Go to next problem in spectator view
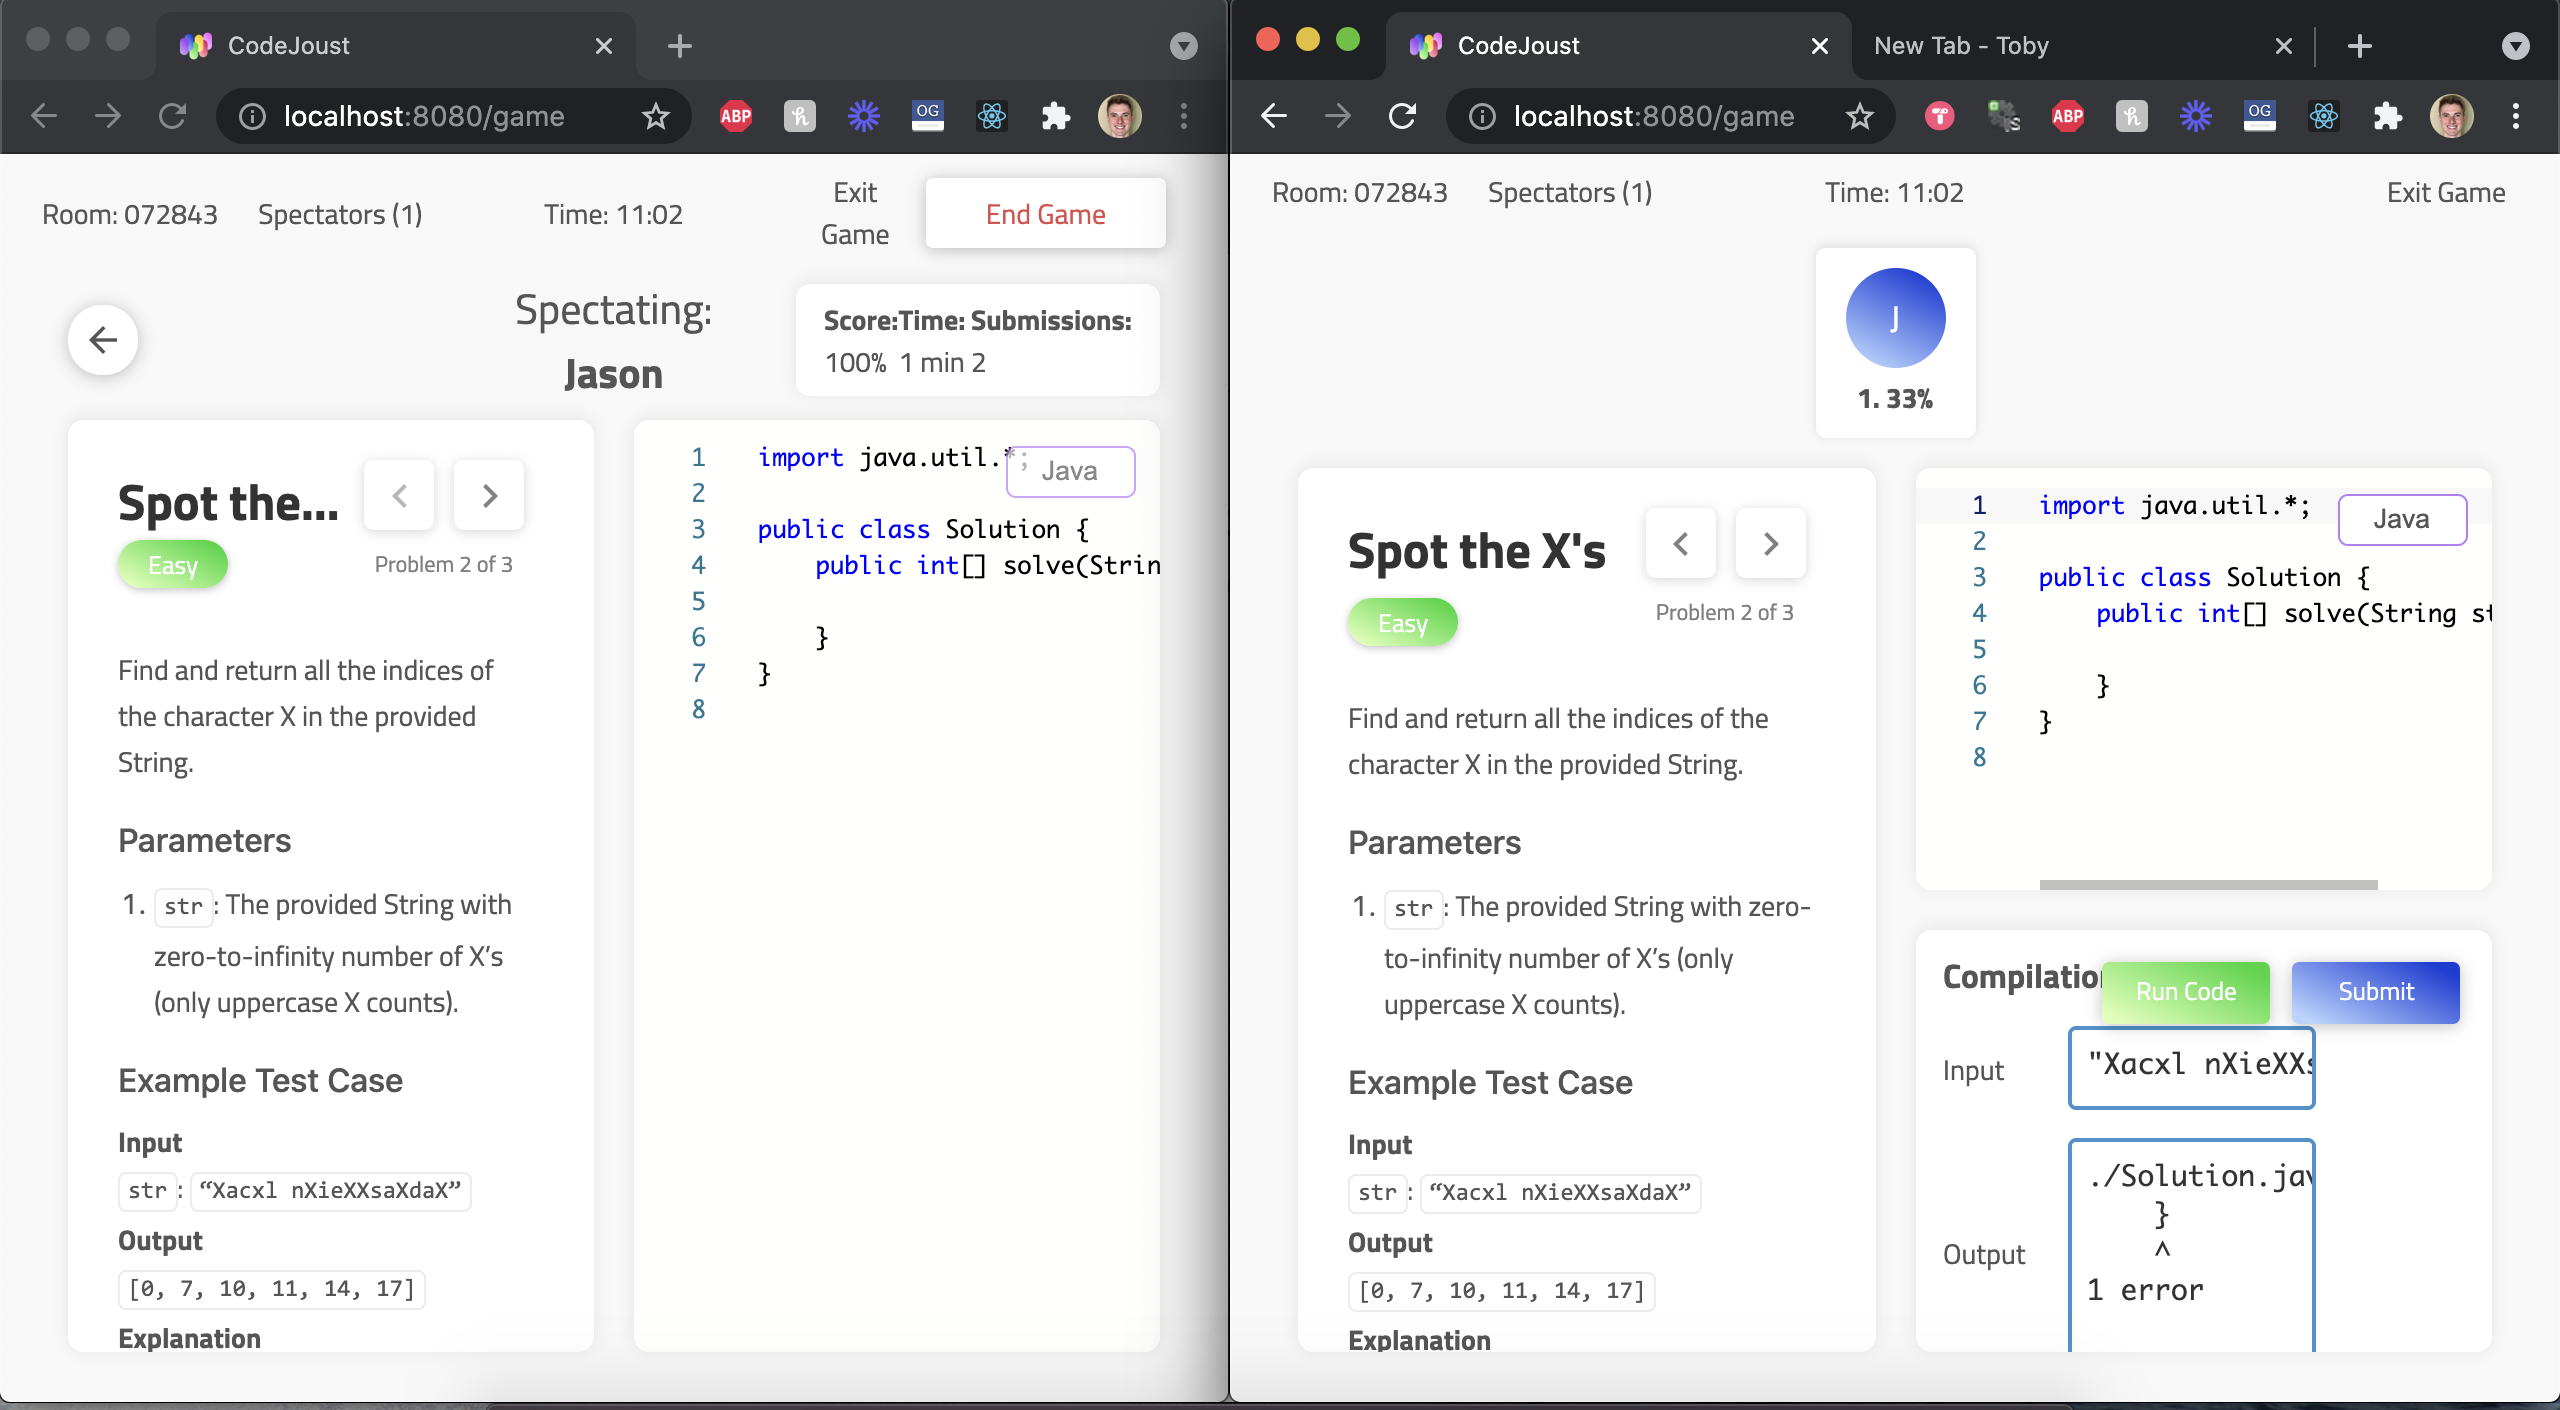Image resolution: width=2560 pixels, height=1410 pixels. click(489, 495)
